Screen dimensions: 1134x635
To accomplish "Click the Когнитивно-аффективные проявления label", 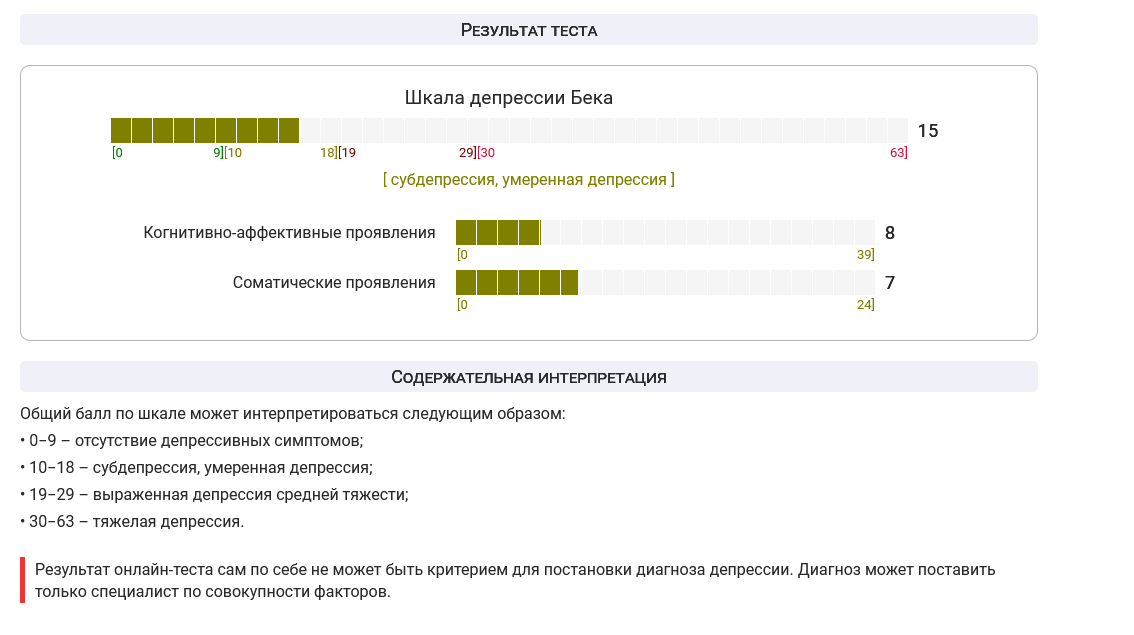I will (x=289, y=233).
